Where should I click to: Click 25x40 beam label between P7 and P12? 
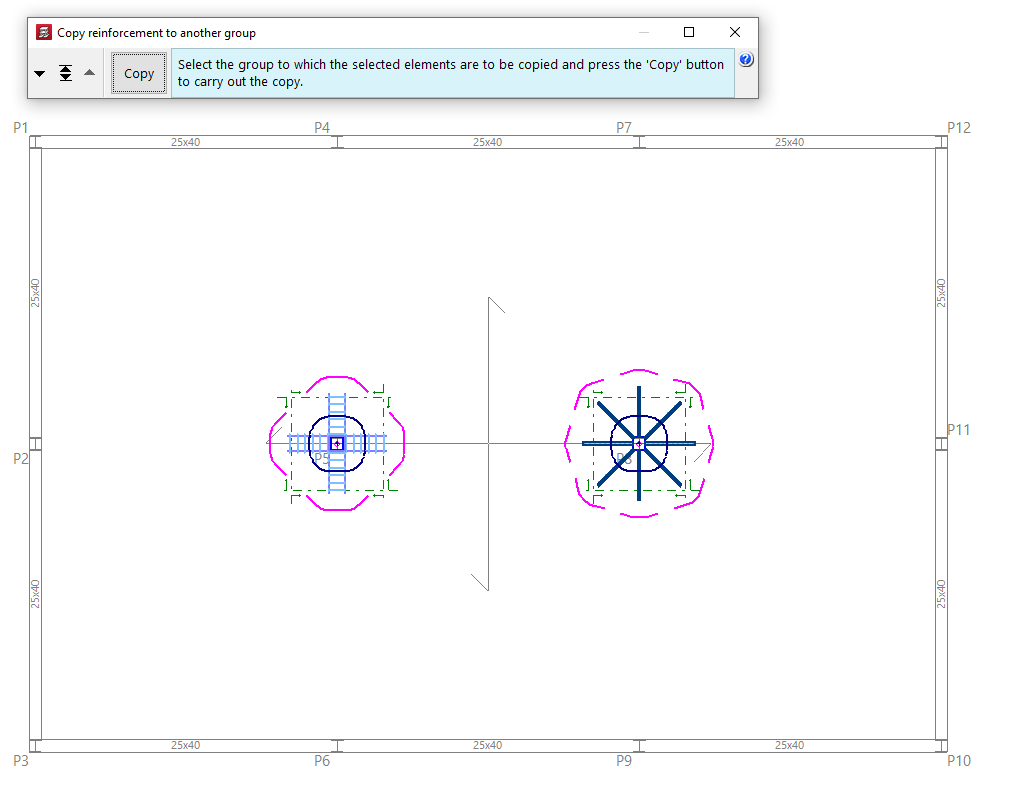[x=789, y=142]
